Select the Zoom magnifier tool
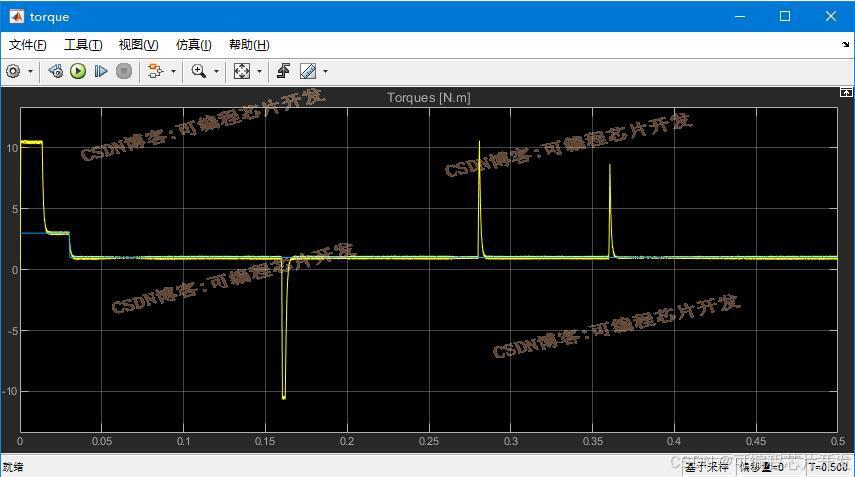 pos(199,71)
